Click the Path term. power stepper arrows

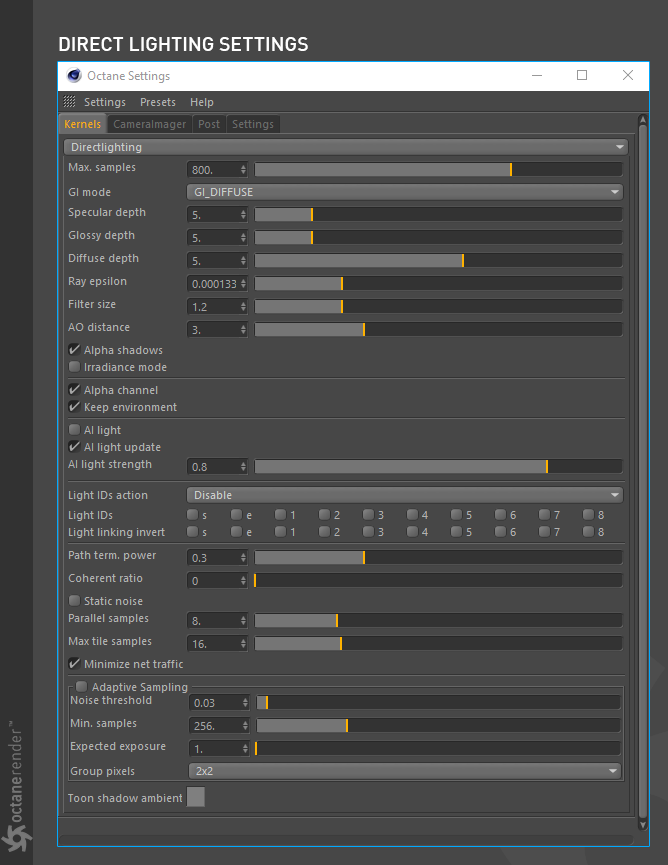243,558
